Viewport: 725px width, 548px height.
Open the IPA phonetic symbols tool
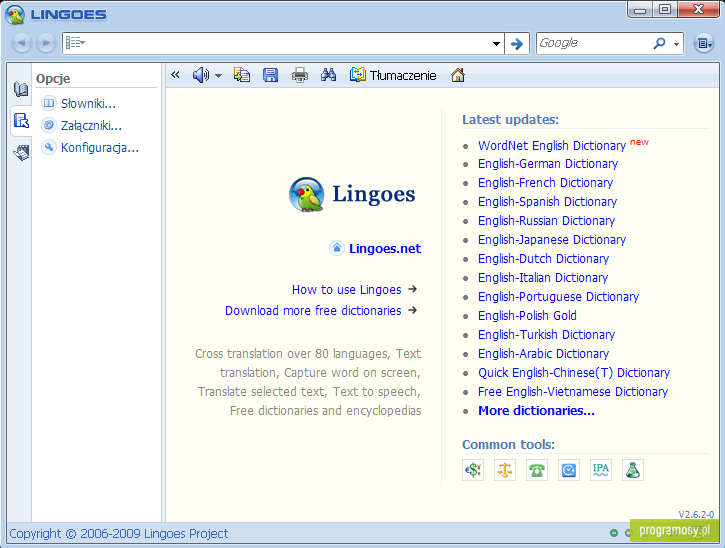point(601,470)
